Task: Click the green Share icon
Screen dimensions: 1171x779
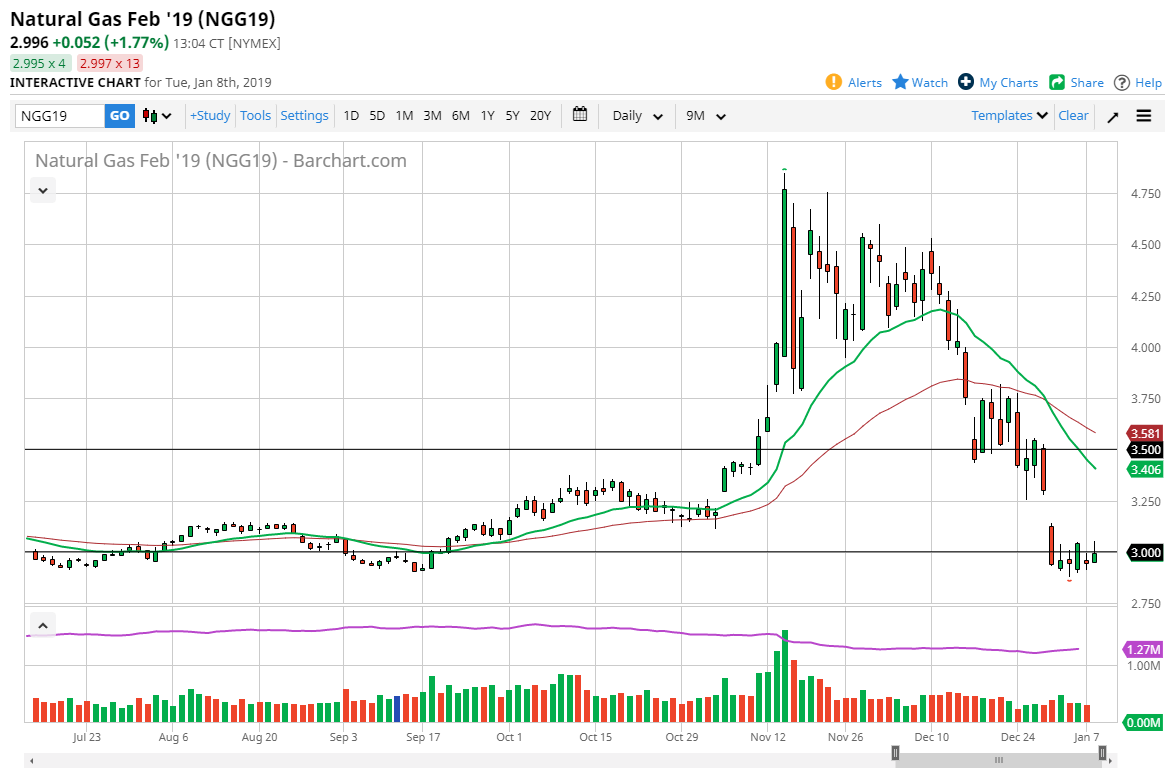Action: pyautogui.click(x=1057, y=82)
